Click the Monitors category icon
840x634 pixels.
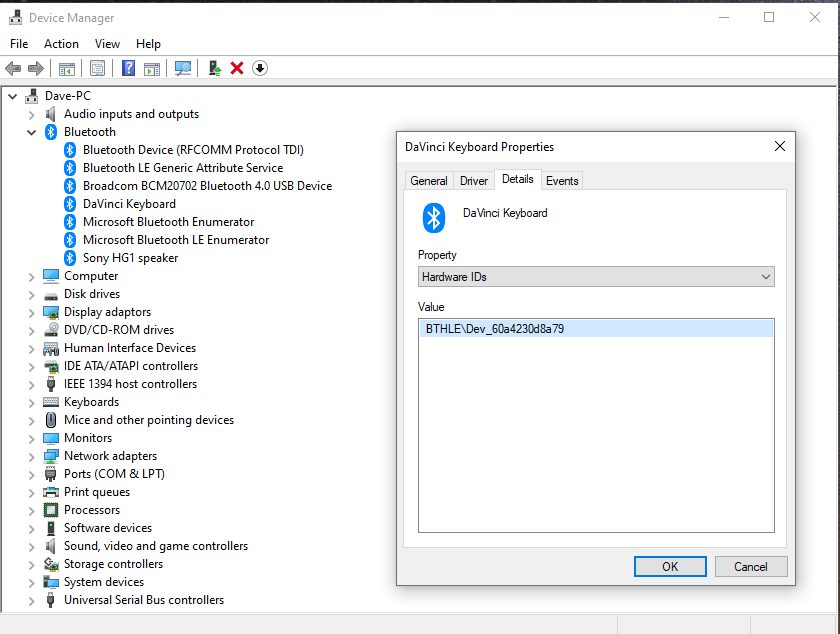(x=51, y=438)
